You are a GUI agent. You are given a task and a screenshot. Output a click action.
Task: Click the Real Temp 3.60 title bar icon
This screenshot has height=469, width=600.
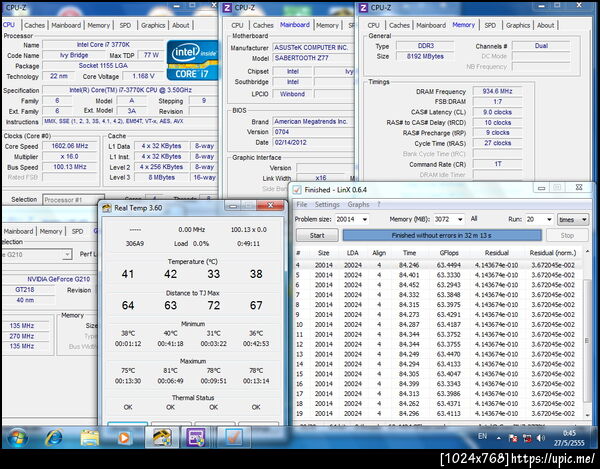click(106, 208)
